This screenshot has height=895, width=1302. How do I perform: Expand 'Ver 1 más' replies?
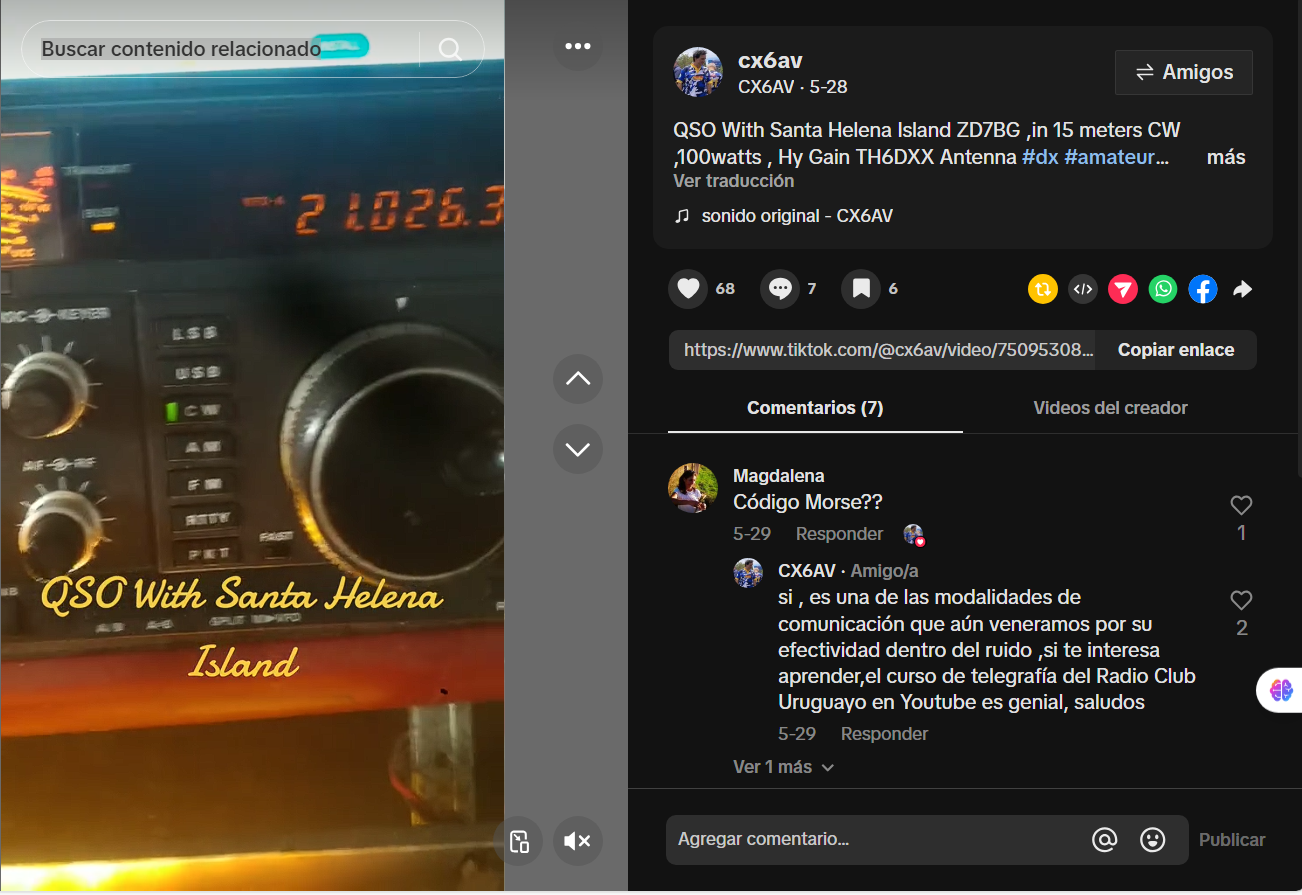783,767
